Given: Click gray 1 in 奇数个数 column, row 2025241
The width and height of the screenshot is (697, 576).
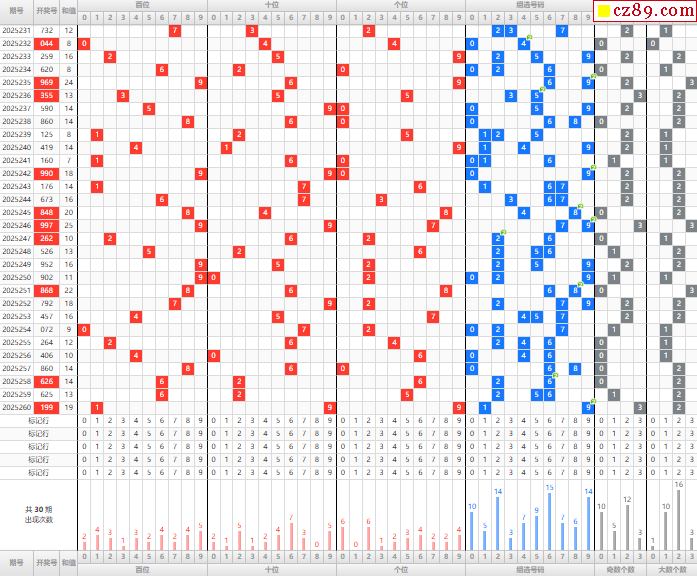Looking at the screenshot, I should tap(614, 160).
